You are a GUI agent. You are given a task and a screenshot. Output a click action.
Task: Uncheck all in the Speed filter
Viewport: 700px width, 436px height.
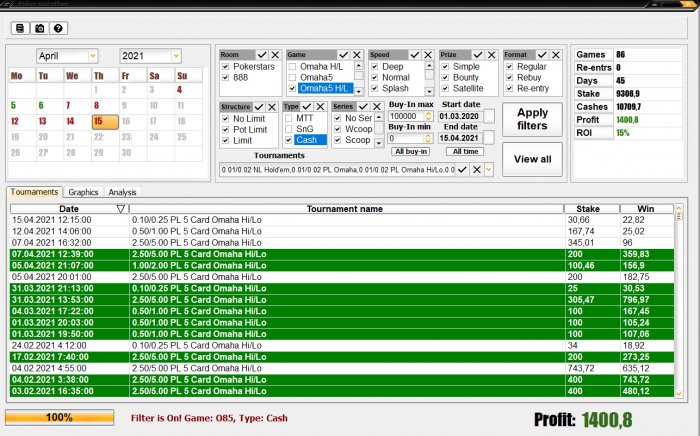428,55
